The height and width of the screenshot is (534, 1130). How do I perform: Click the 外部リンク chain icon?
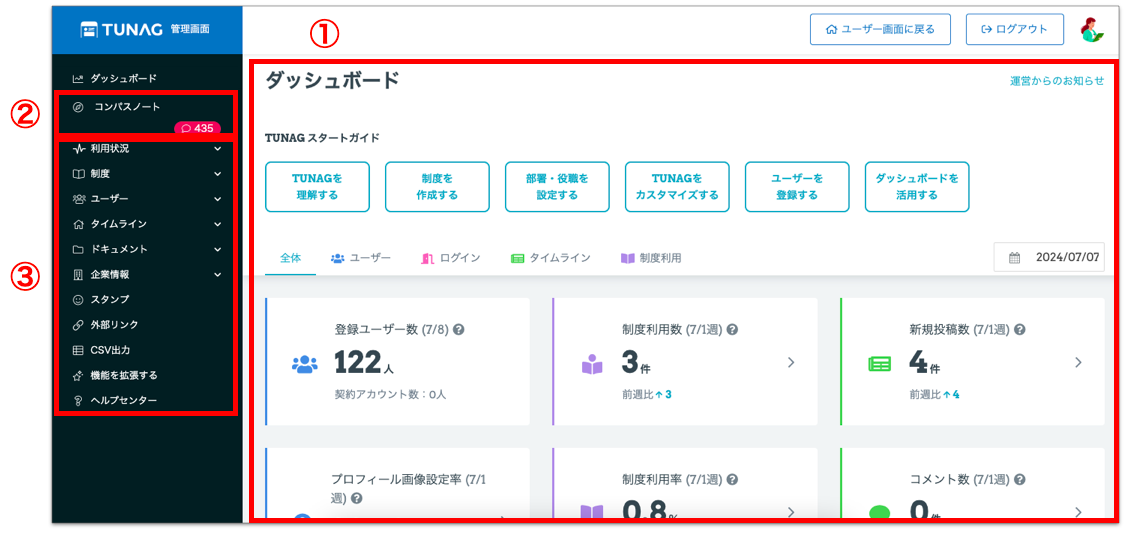click(x=79, y=325)
